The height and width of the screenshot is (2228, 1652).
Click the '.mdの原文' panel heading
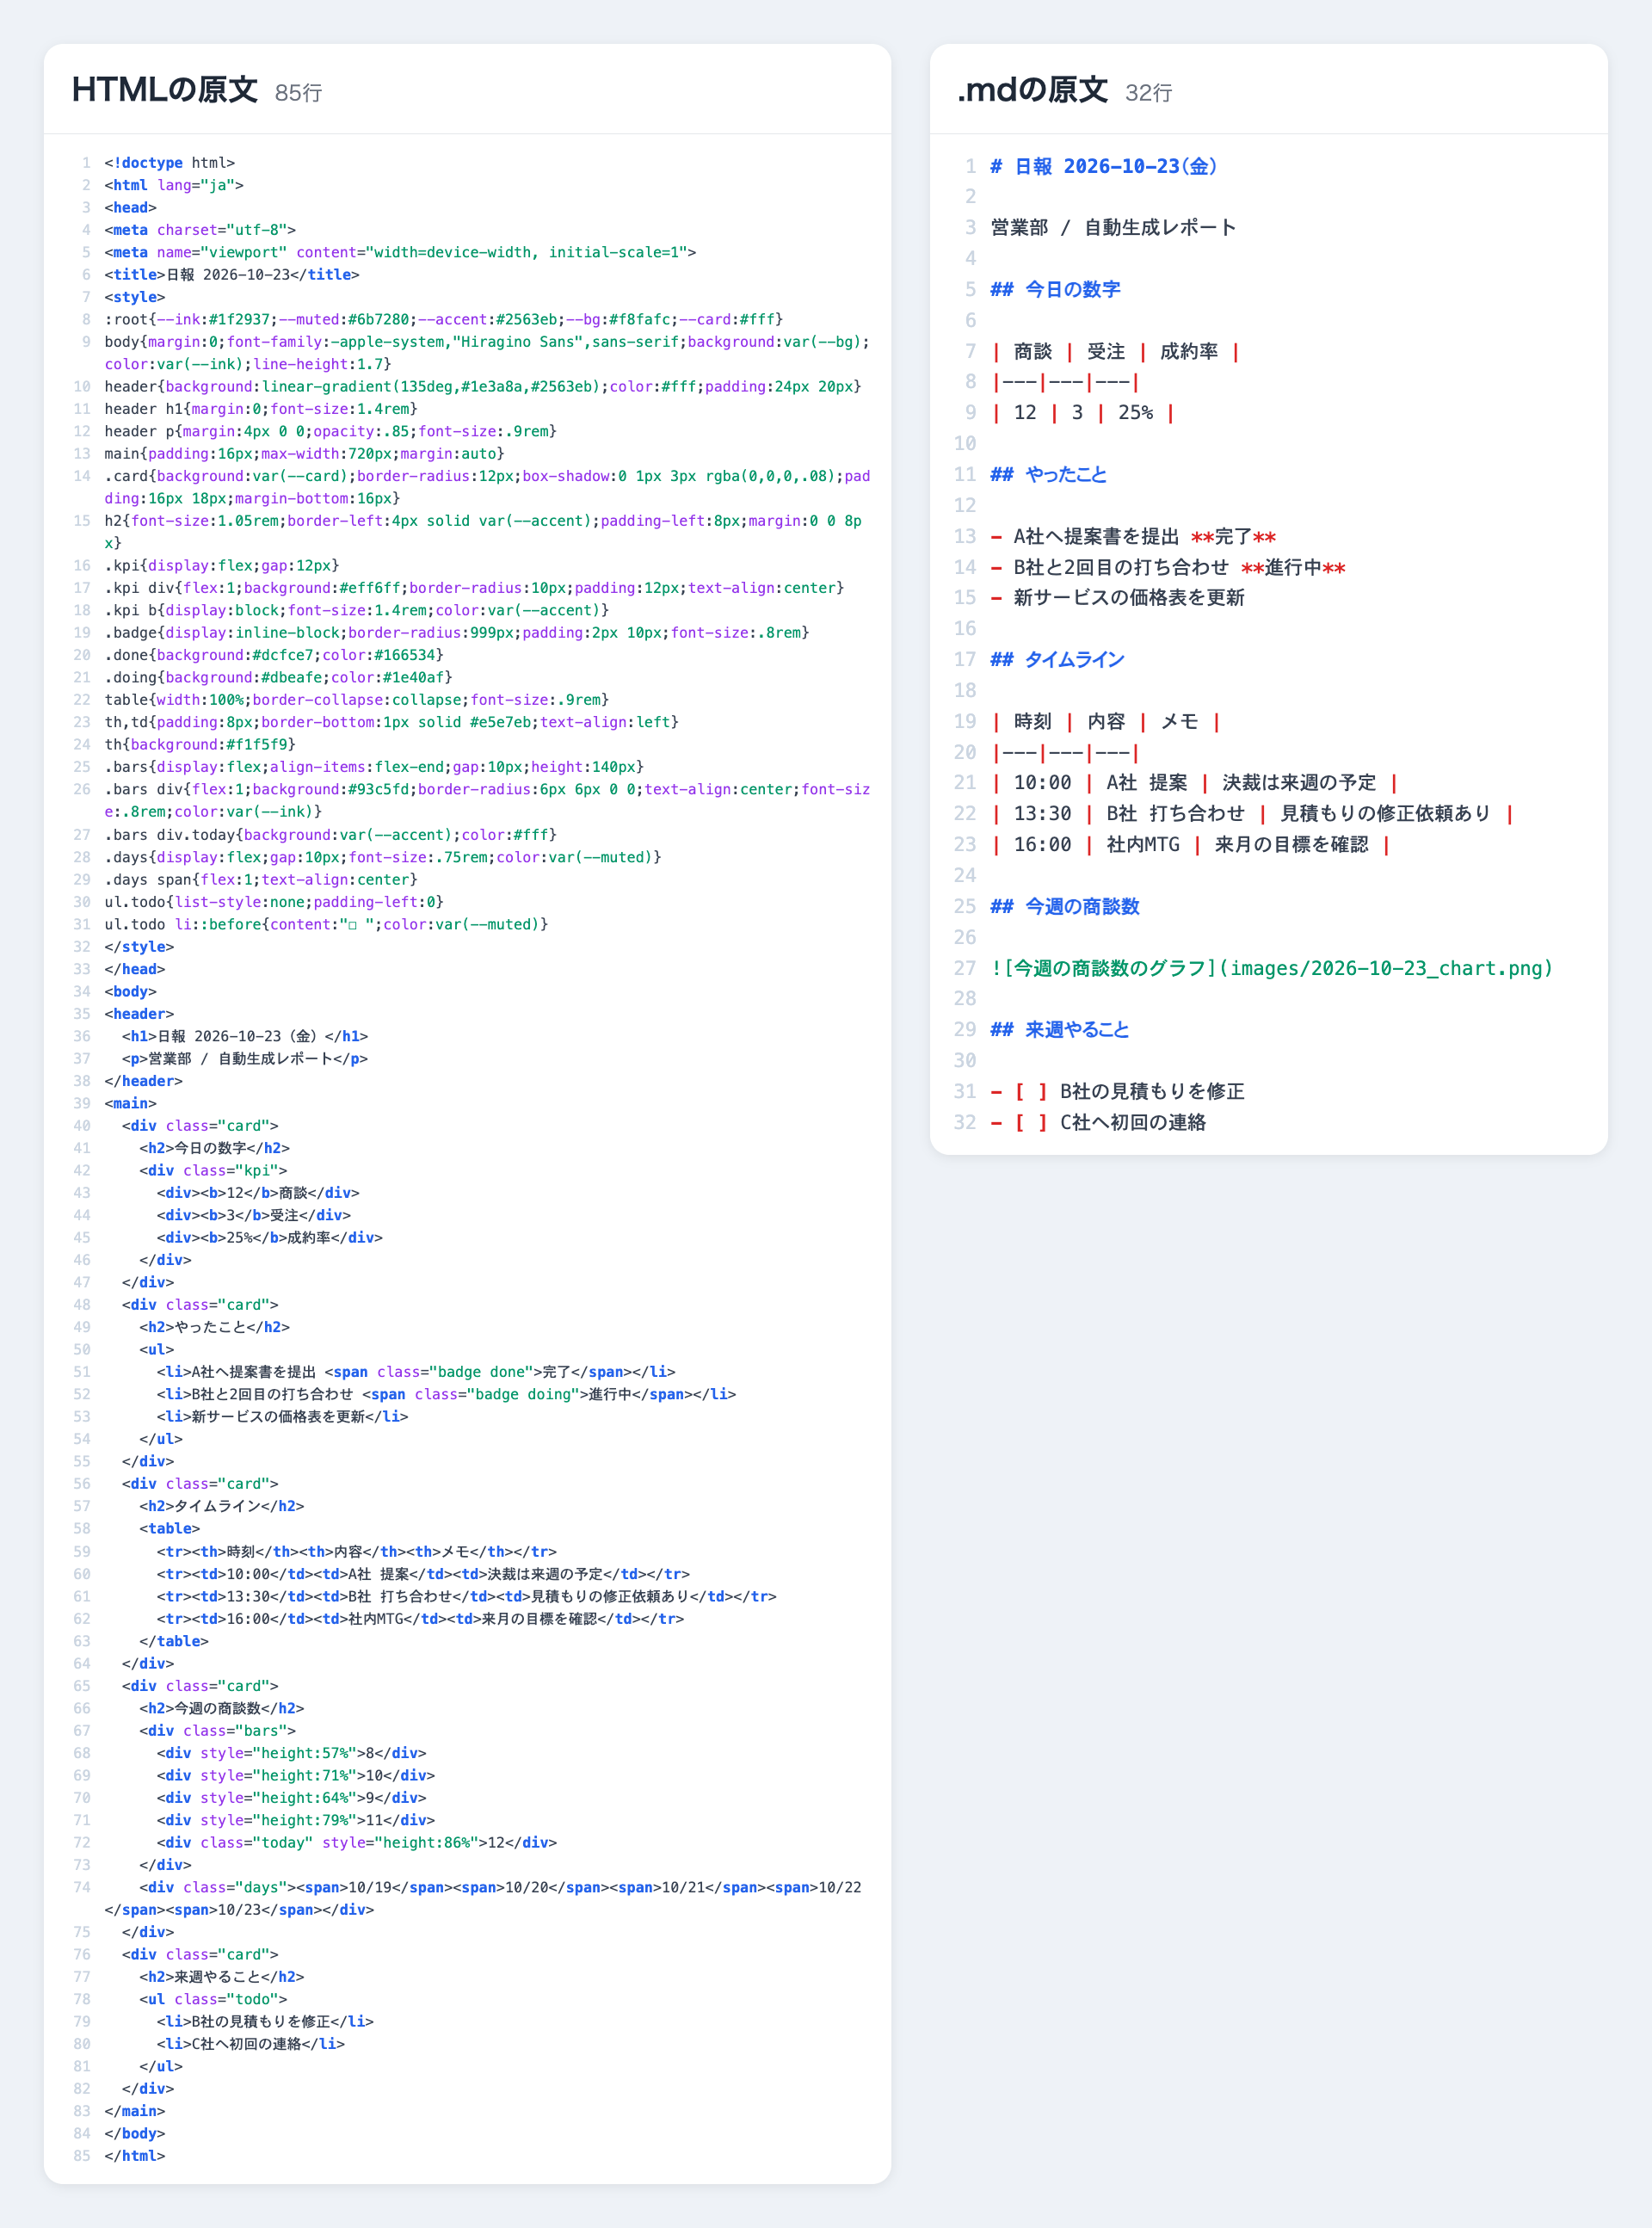pyautogui.click(x=1032, y=90)
